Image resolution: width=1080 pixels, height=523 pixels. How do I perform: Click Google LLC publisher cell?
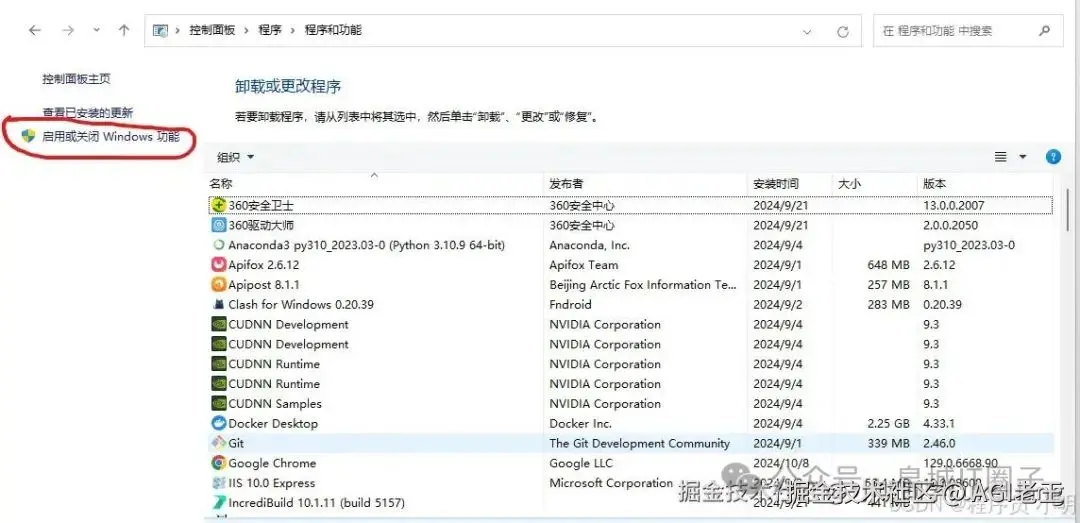pos(581,463)
